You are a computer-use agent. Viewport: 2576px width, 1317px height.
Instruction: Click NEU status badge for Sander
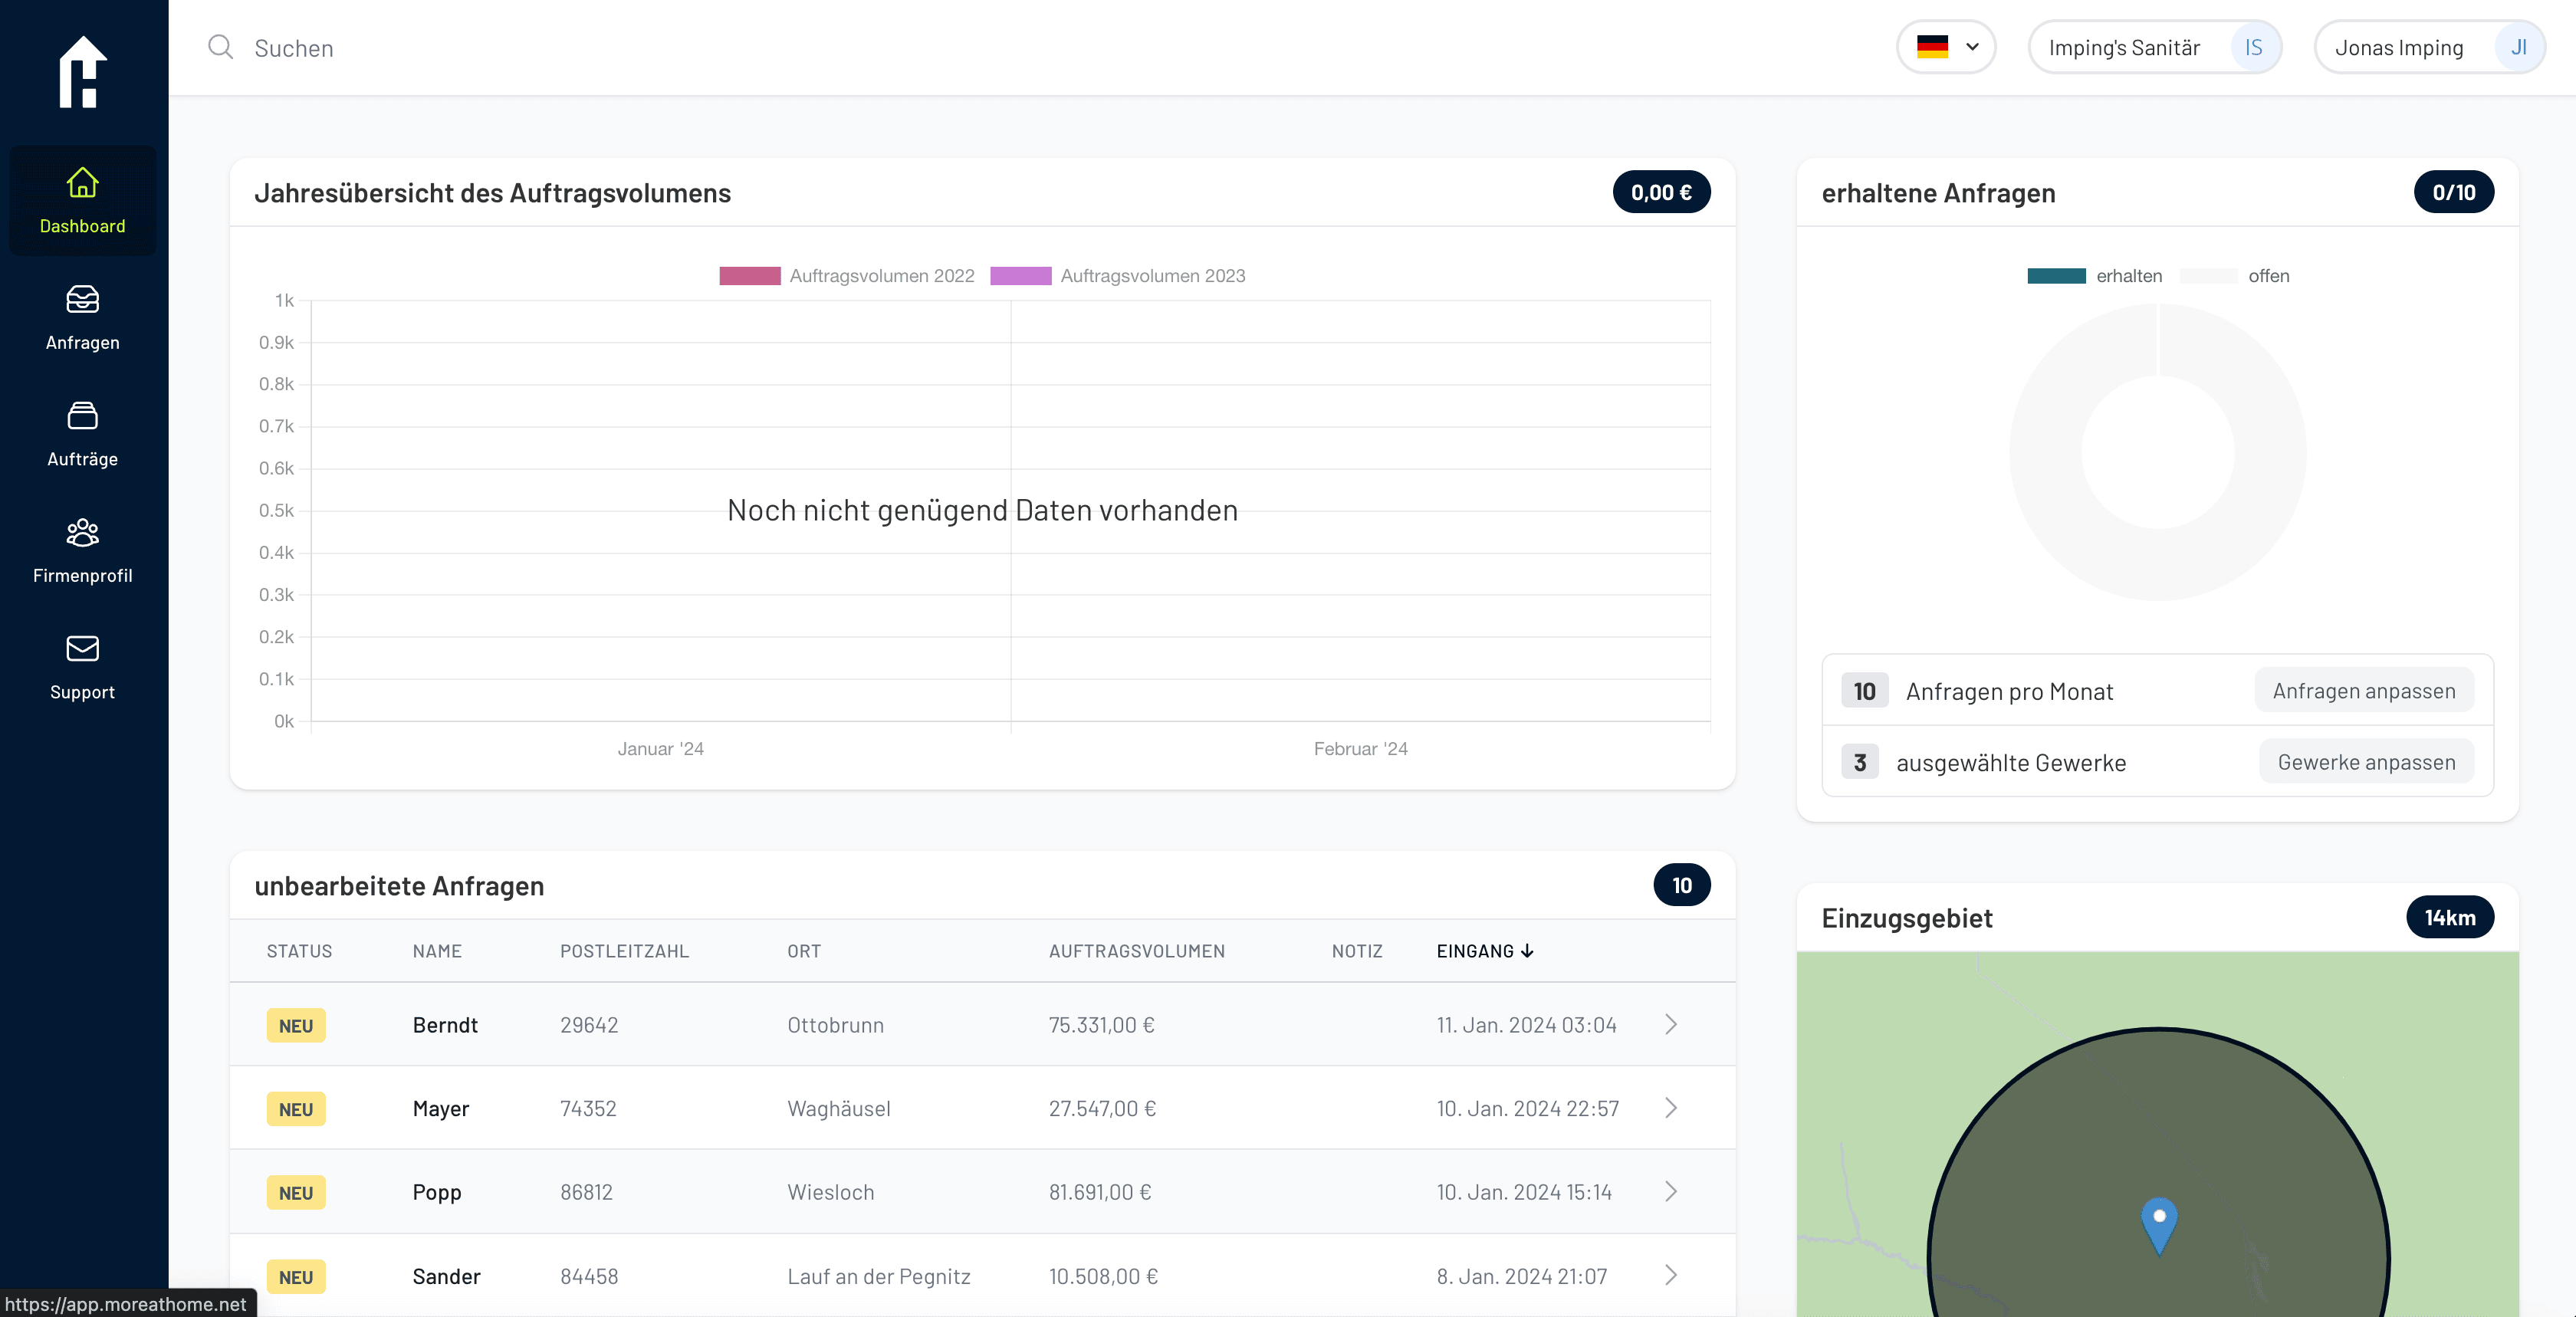coord(296,1276)
